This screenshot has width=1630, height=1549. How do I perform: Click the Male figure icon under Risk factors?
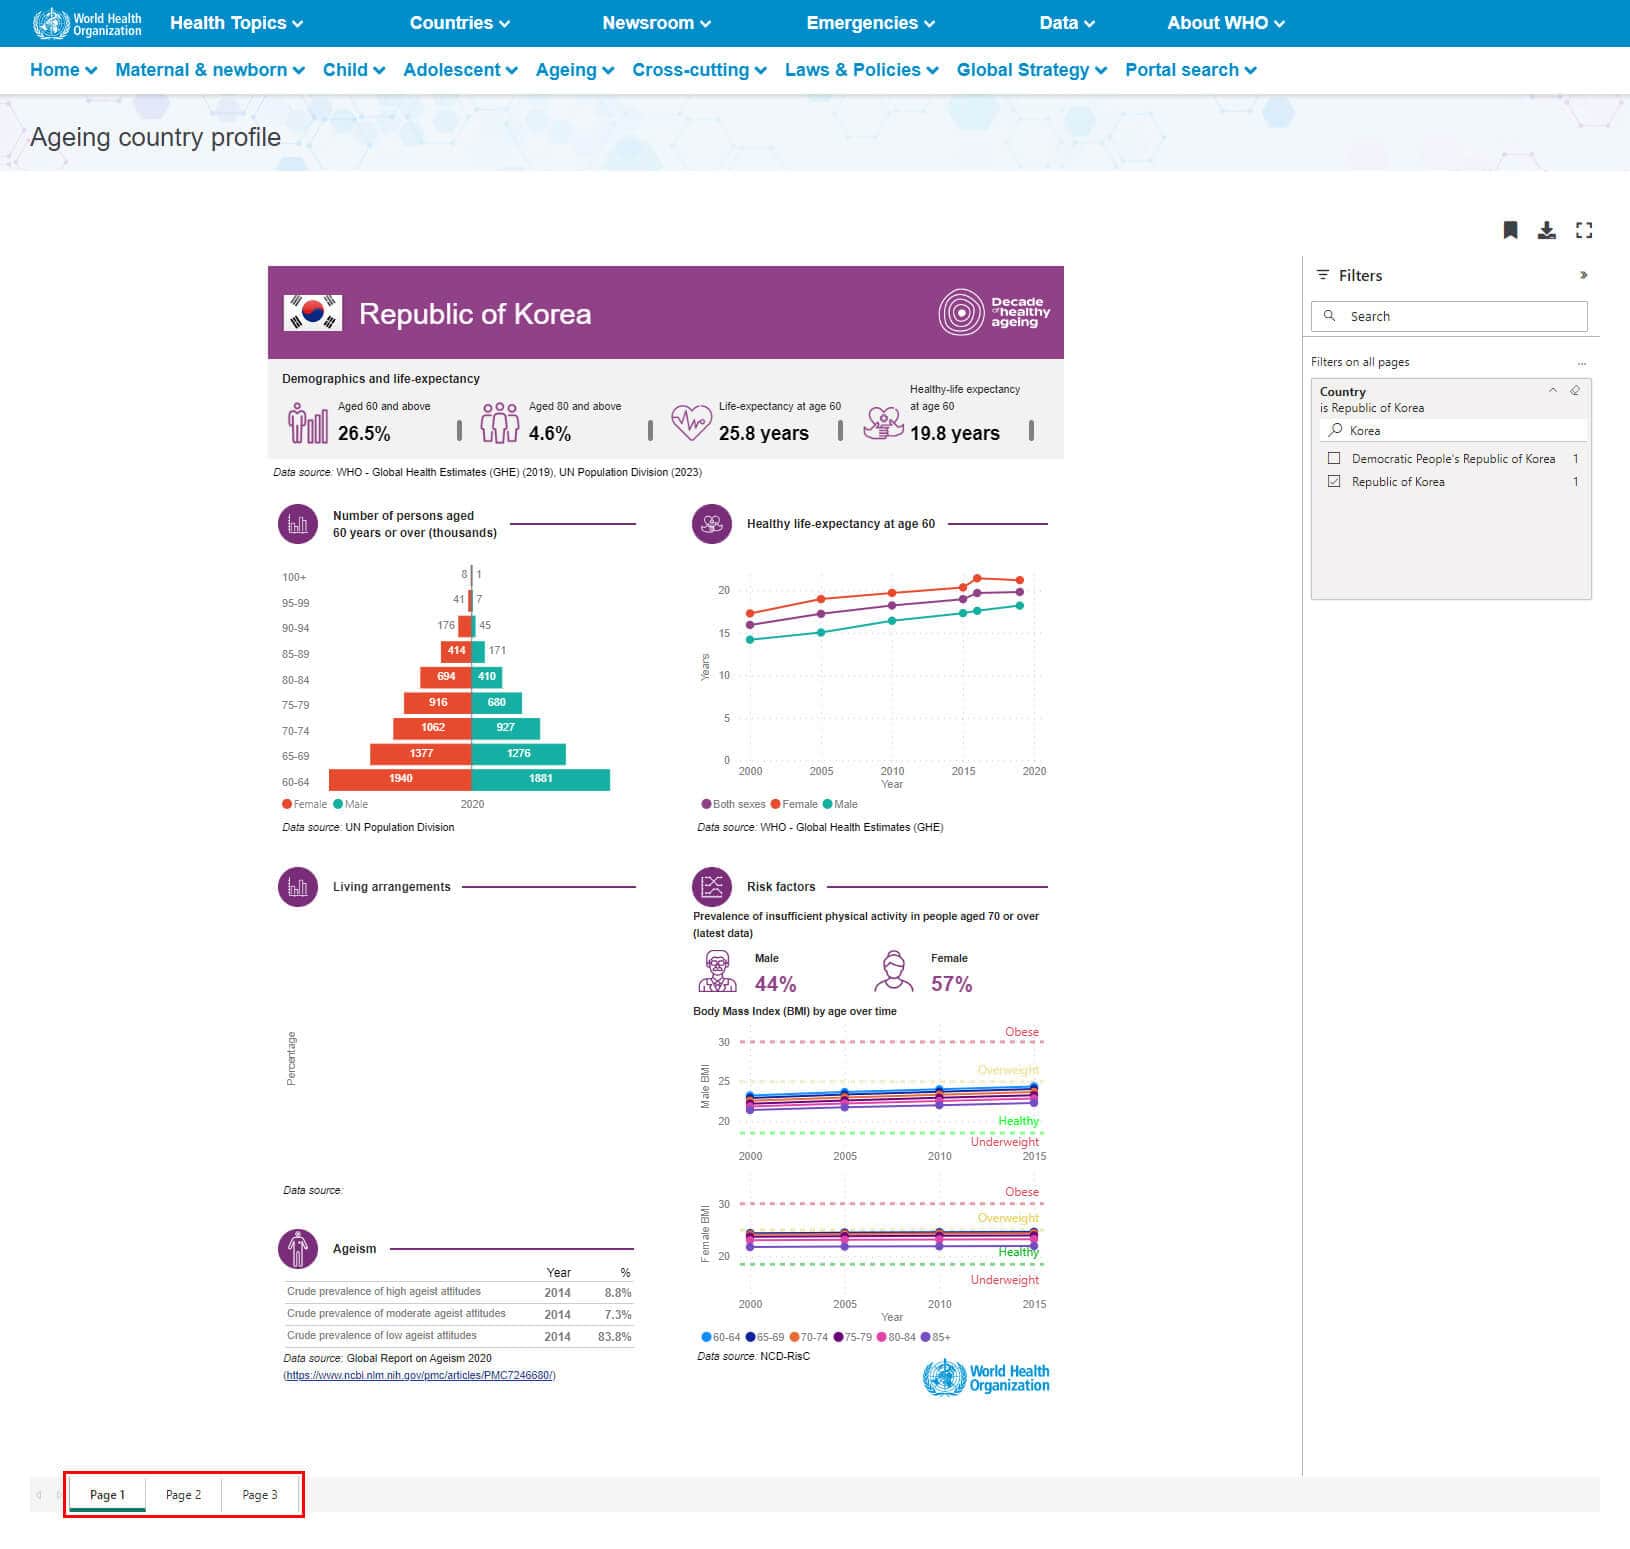click(717, 972)
